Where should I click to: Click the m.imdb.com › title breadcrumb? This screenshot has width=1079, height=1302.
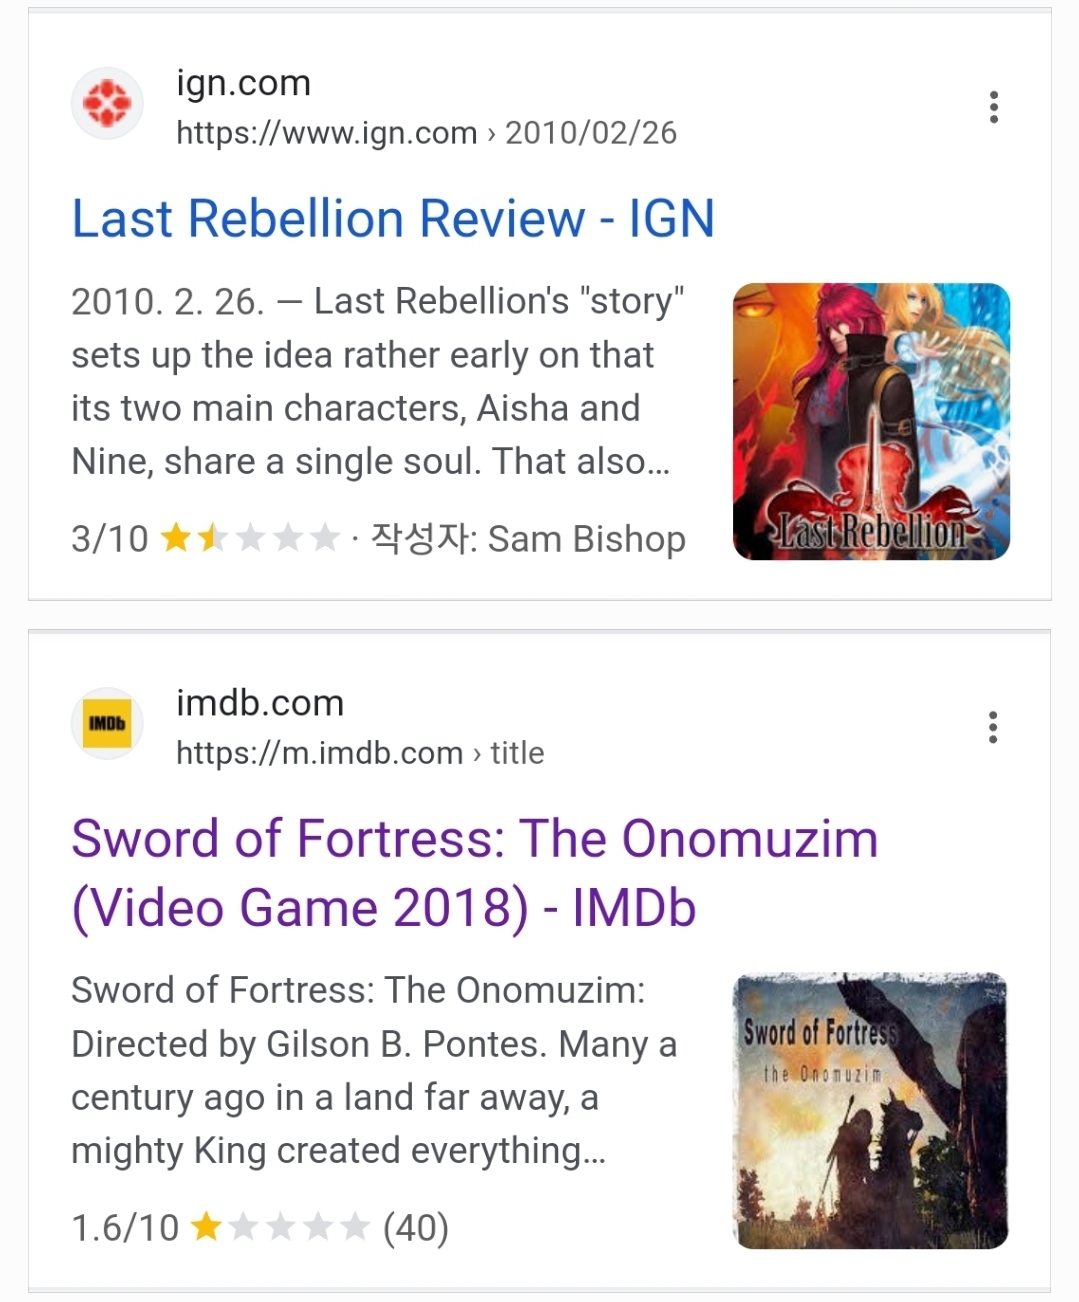coord(360,753)
